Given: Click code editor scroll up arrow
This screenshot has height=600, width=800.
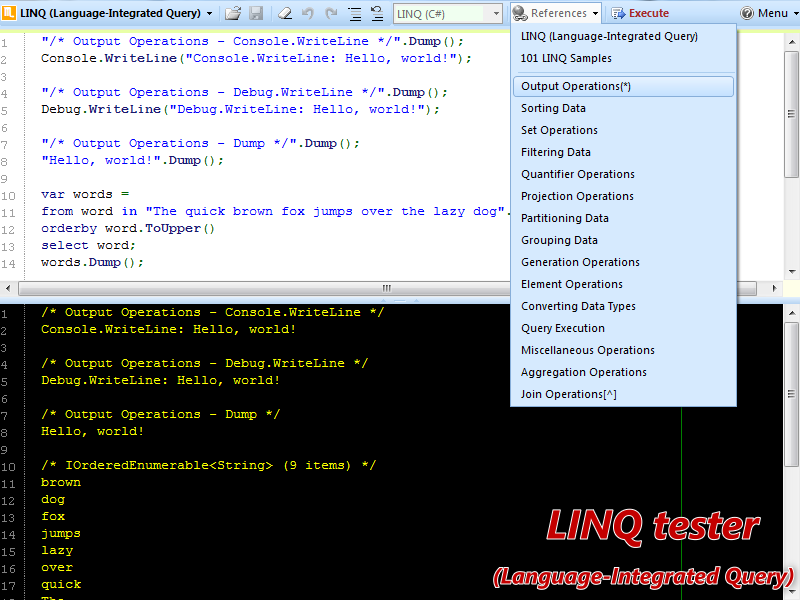Looking at the screenshot, I should point(791,42).
